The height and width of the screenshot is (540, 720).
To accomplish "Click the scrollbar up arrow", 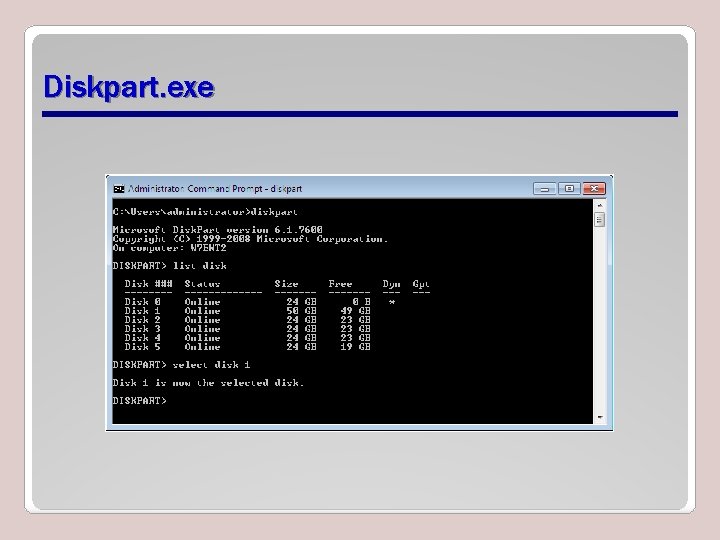I will pos(599,205).
